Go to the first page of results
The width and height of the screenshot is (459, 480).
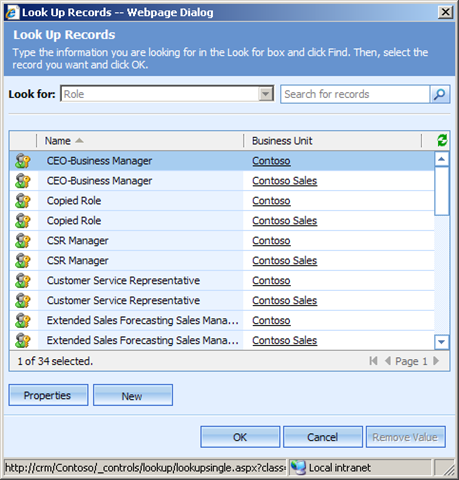tap(373, 361)
